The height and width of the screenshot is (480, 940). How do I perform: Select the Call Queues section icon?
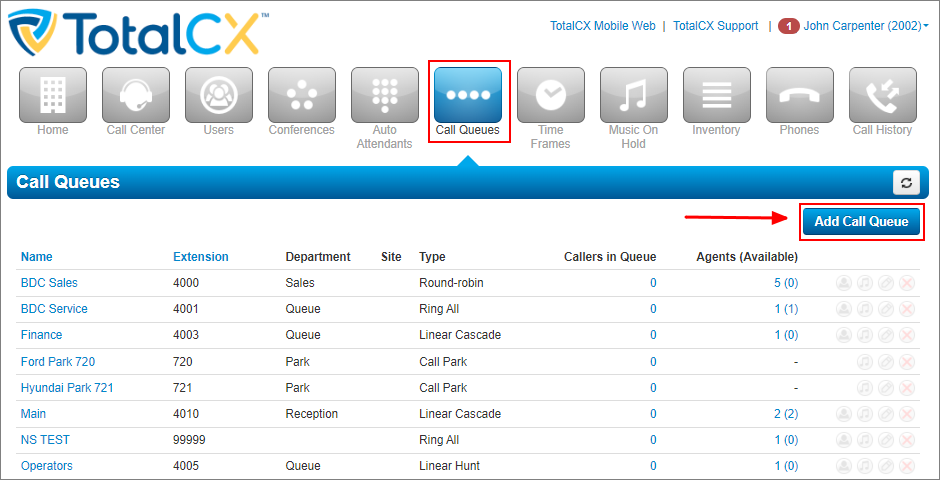[x=468, y=95]
